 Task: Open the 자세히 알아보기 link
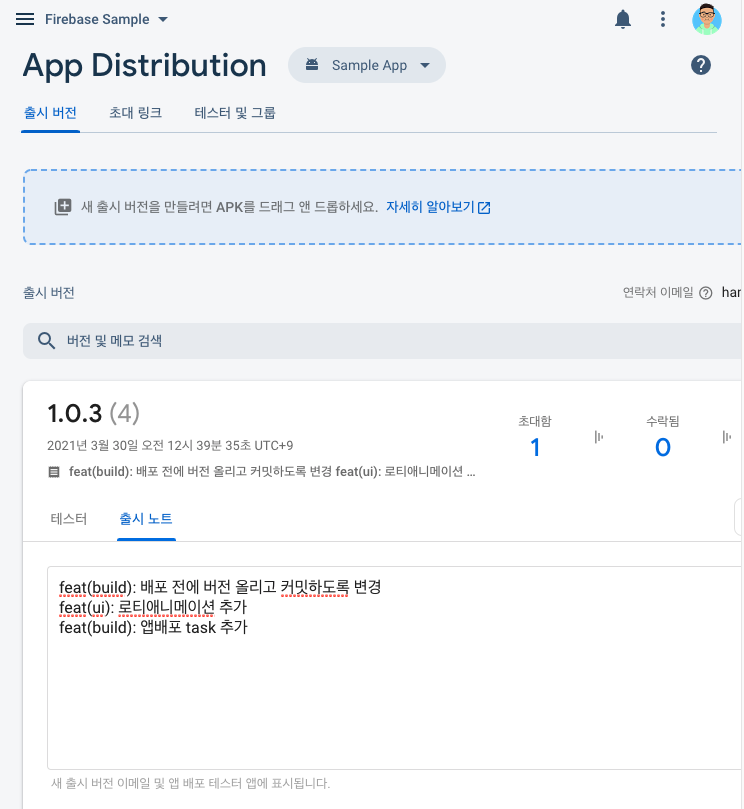click(x=438, y=207)
